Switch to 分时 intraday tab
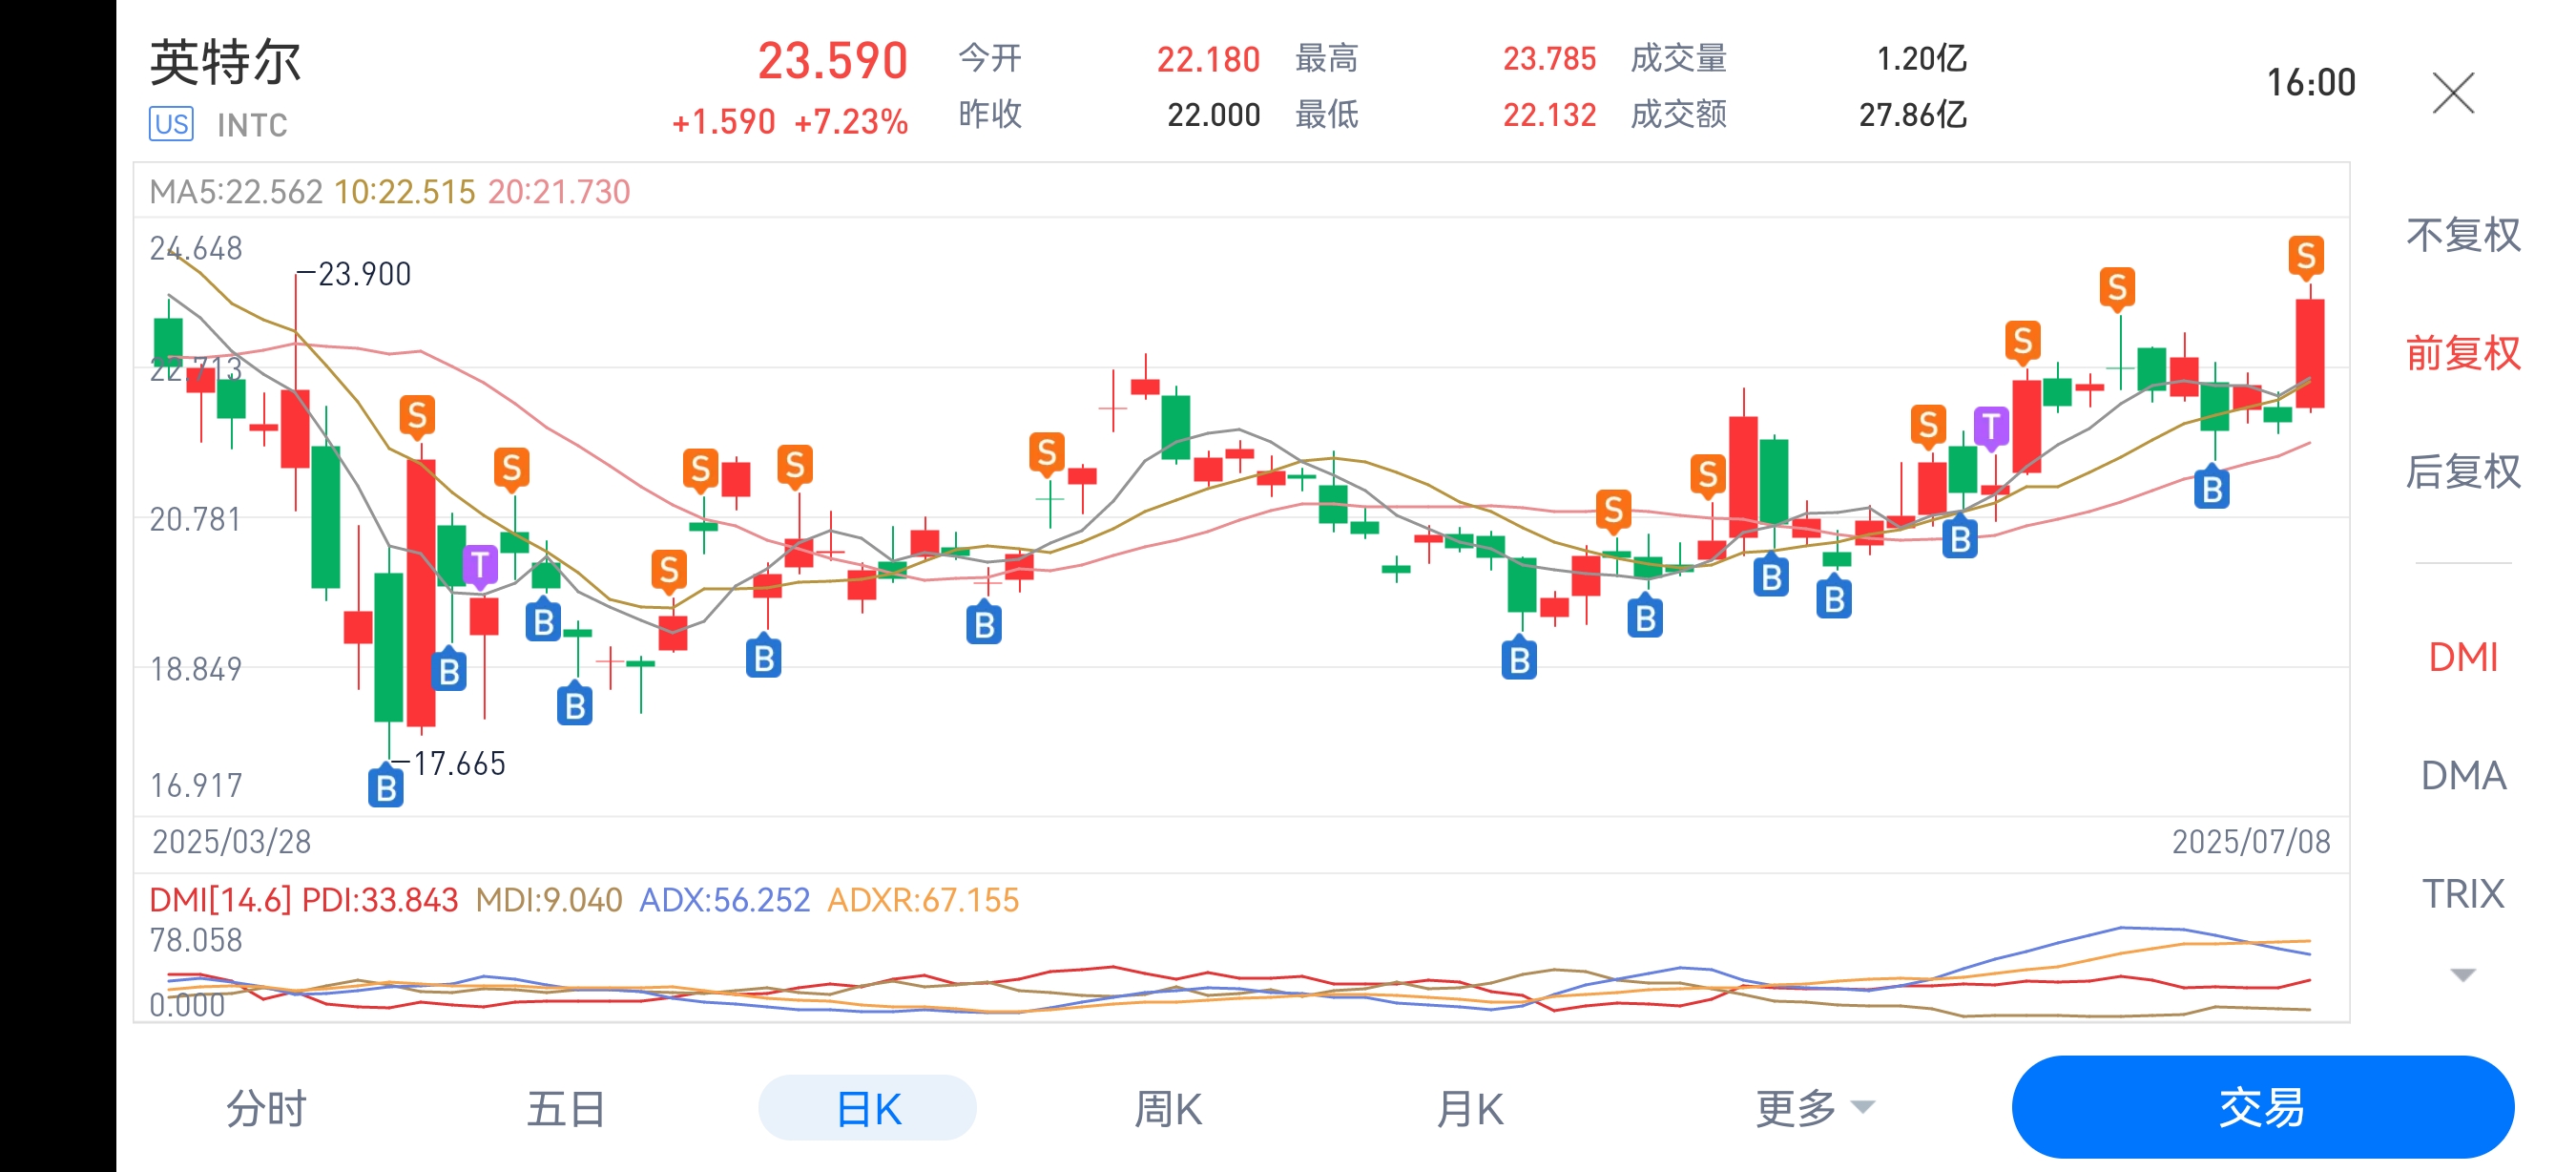The image size is (2576, 1172). (266, 1108)
